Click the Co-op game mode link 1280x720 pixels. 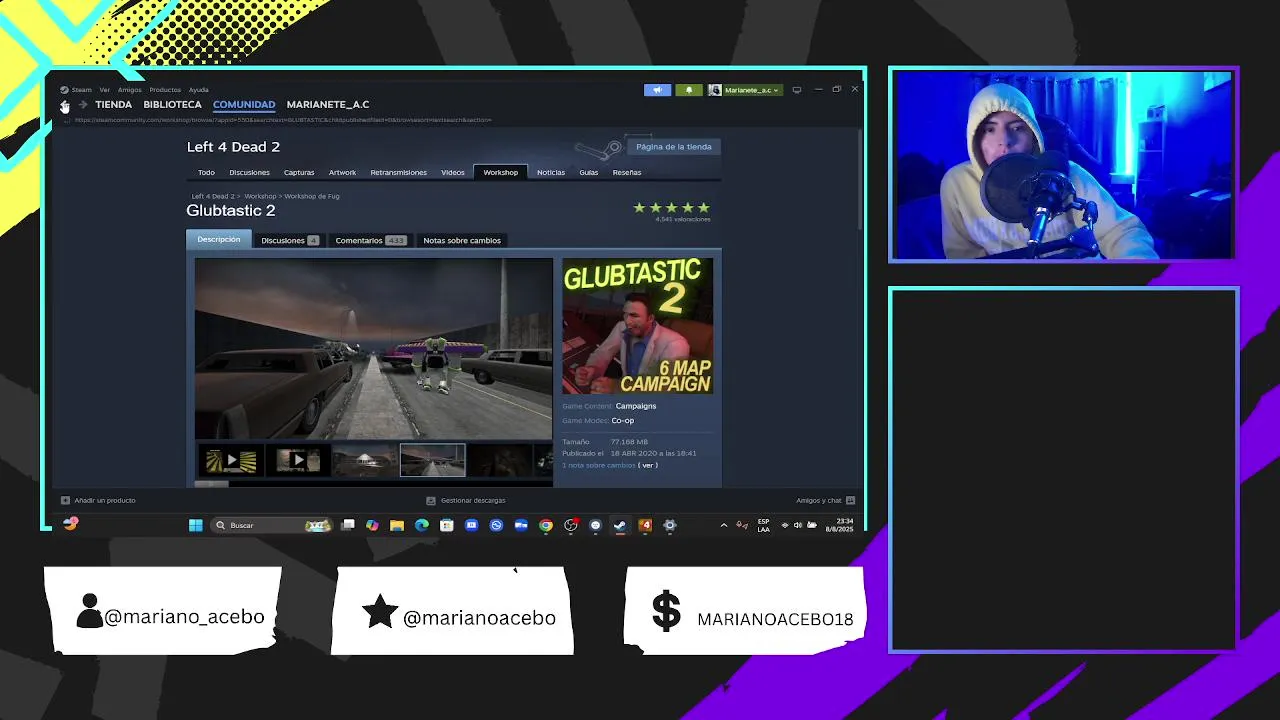pos(623,420)
